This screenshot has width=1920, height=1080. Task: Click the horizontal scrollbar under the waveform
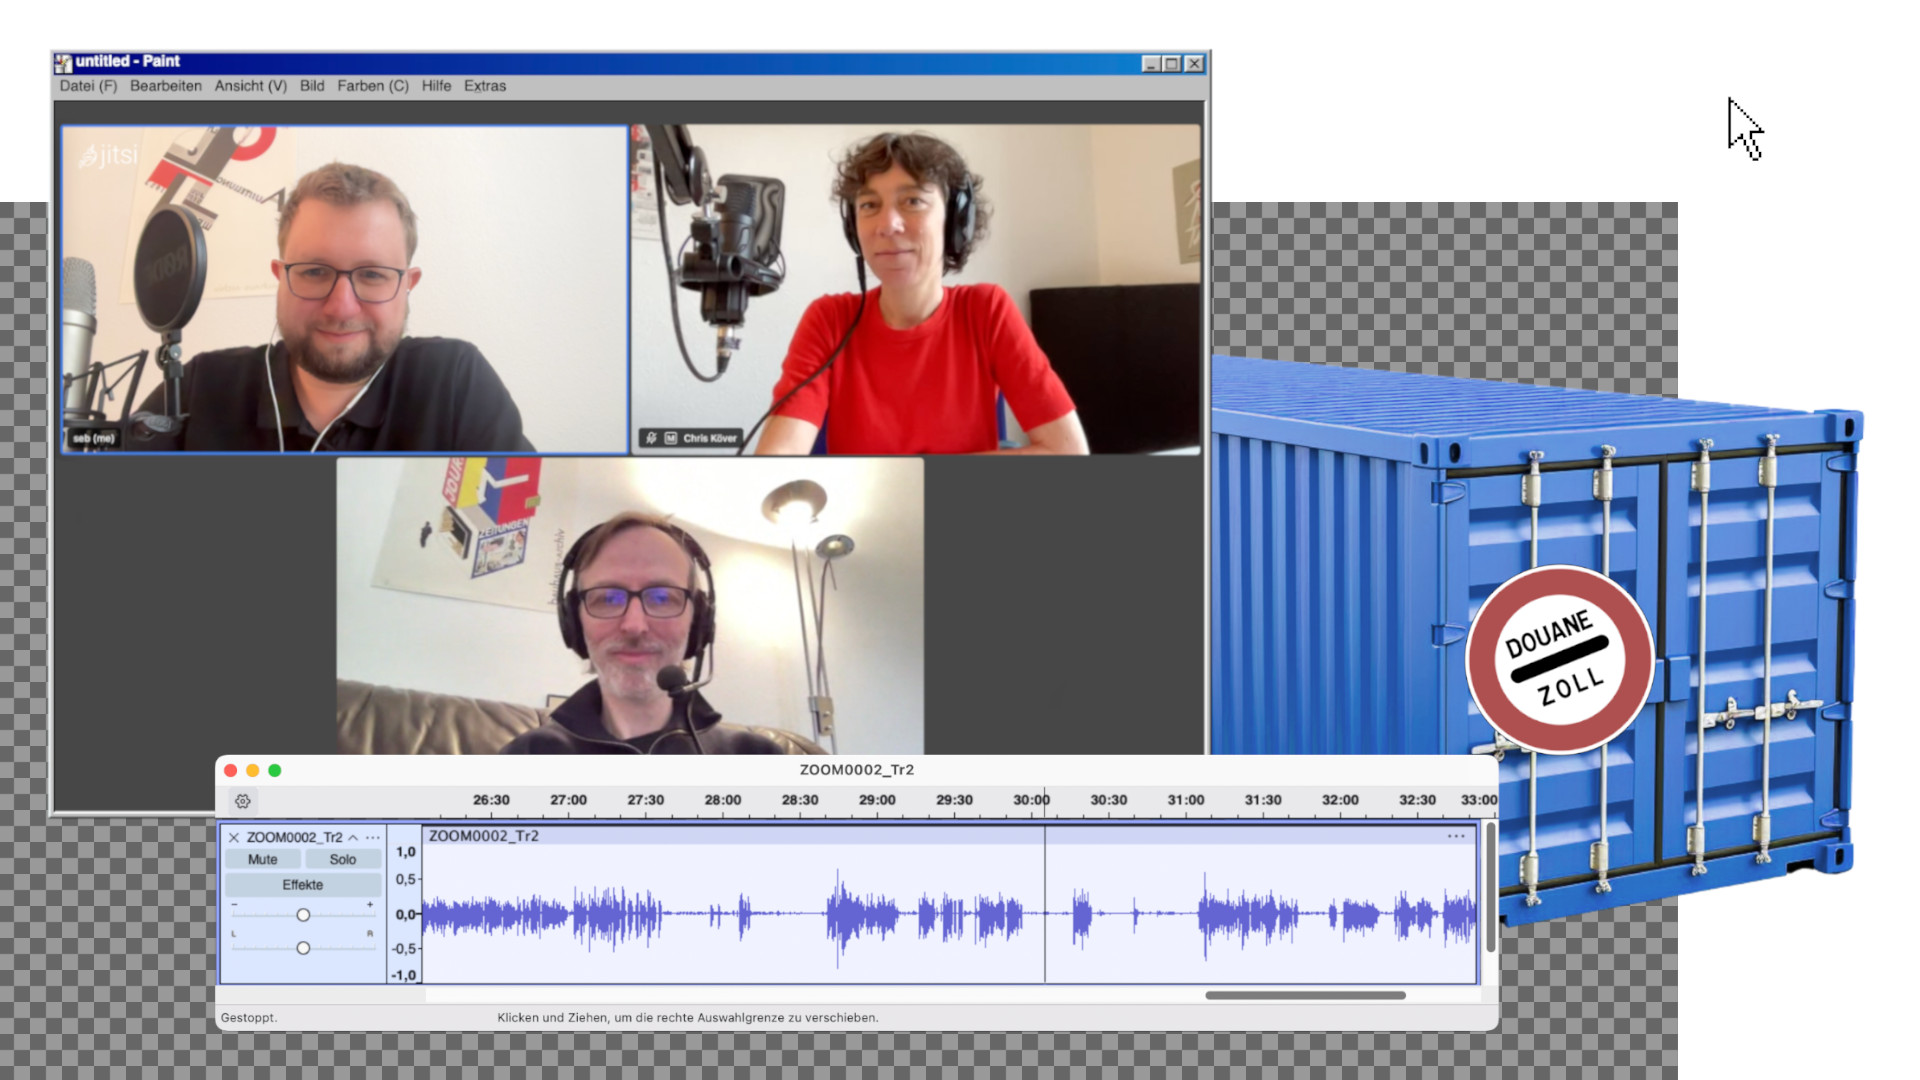(x=1305, y=995)
